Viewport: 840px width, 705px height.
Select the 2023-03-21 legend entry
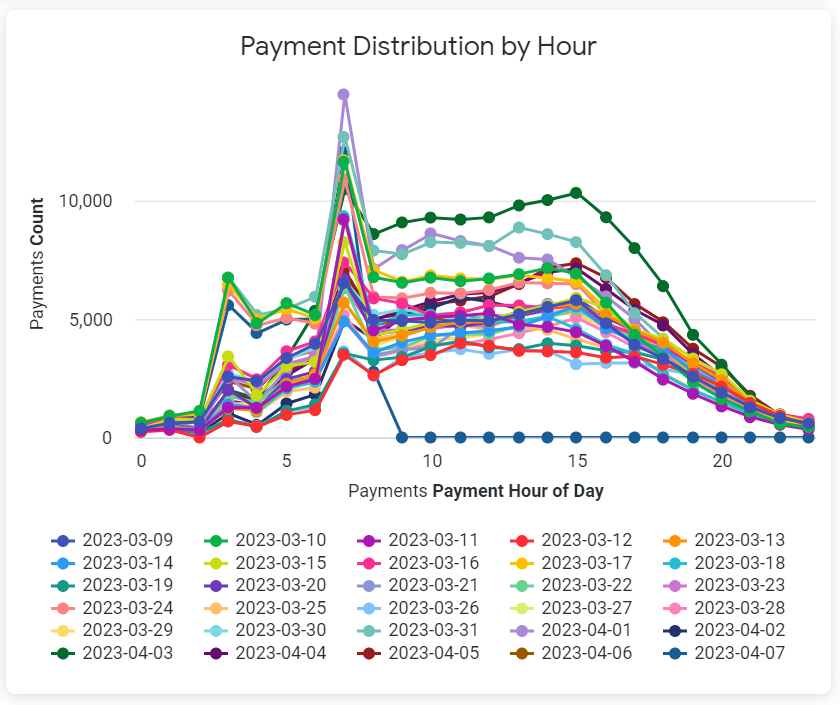pyautogui.click(x=418, y=585)
